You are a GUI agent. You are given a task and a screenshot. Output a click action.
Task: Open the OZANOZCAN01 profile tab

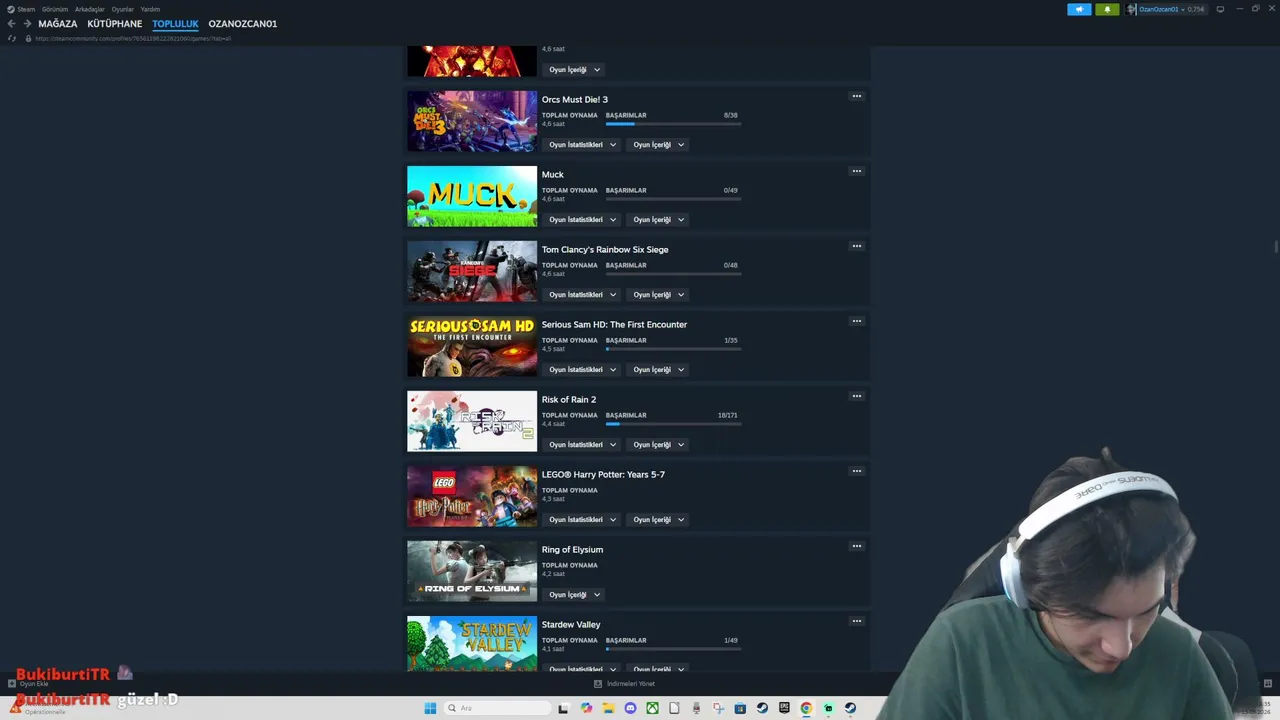(x=243, y=24)
